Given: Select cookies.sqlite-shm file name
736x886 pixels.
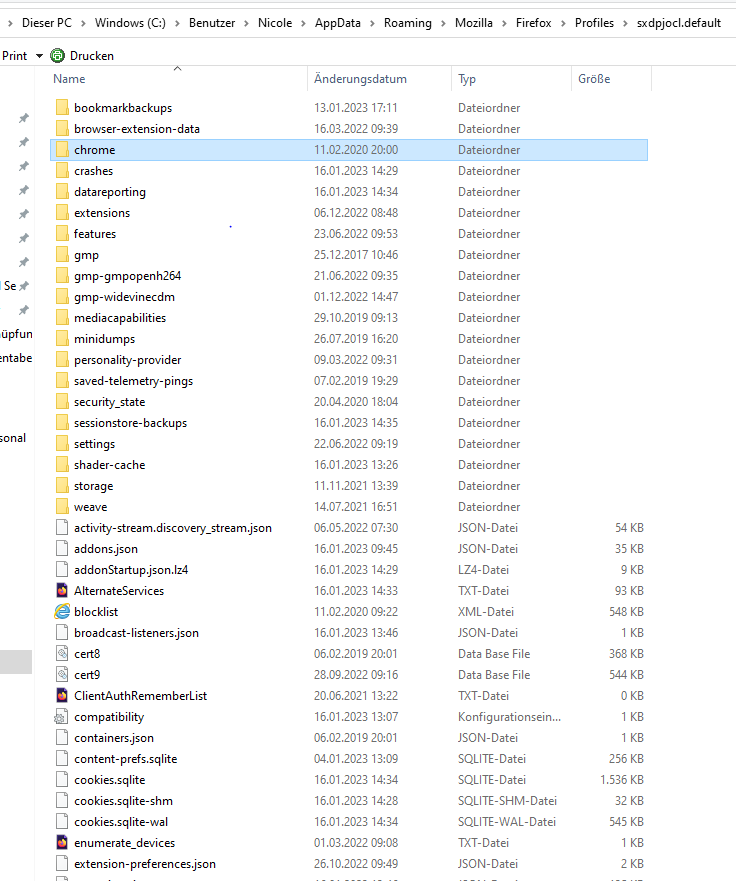Looking at the screenshot, I should point(123,801).
